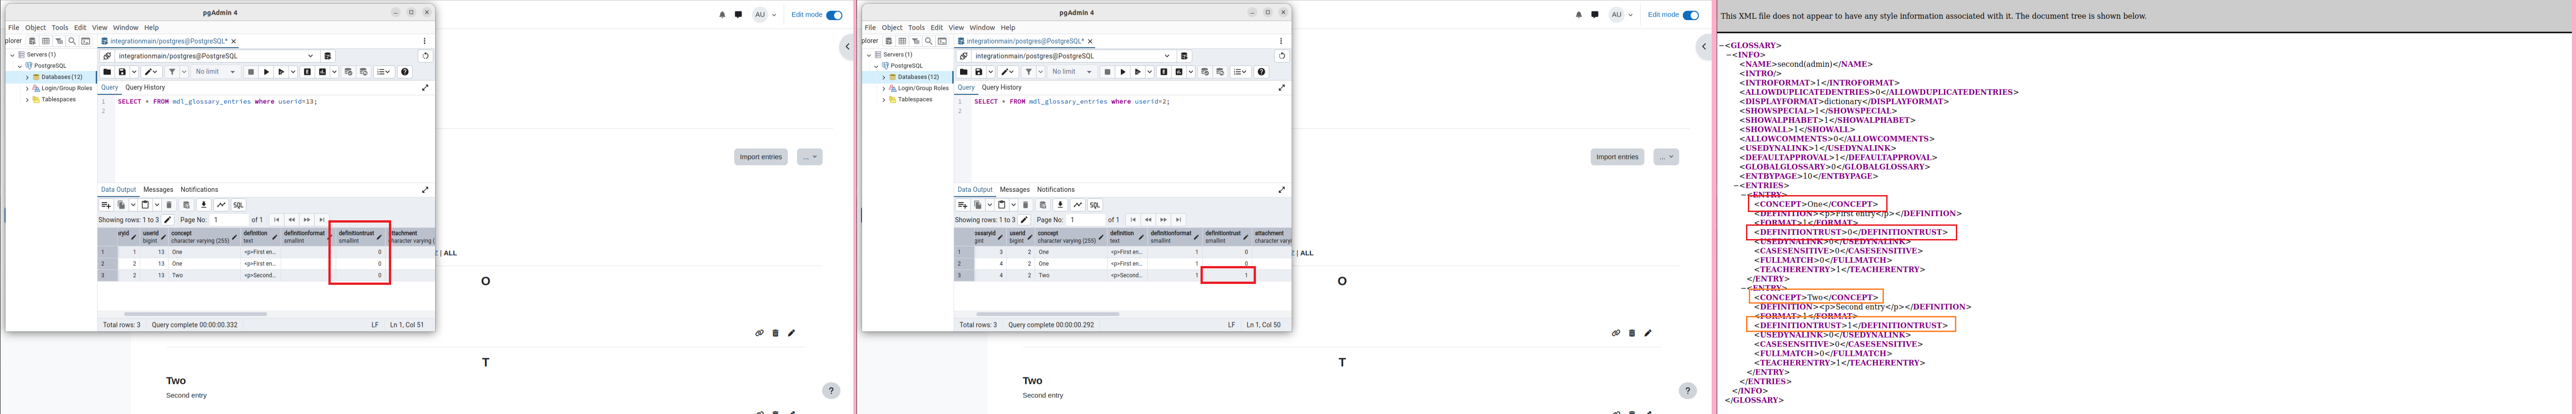2576x414 pixels.
Task: Search objects magnifier in the userid=13 window explorer
Action: click(x=72, y=41)
